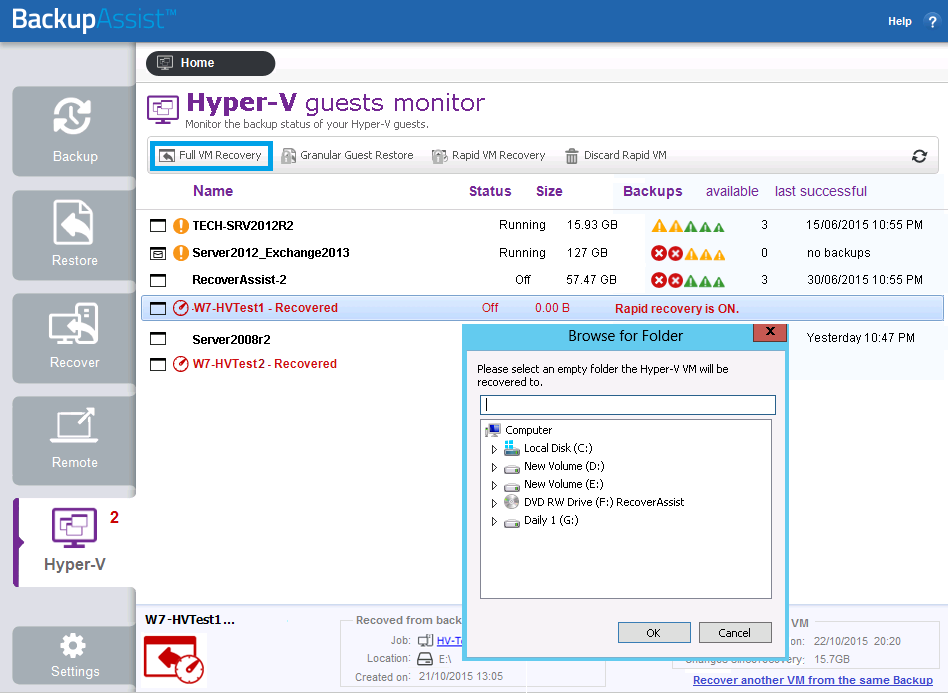Expand DVD RW Drive (F:) node
The image size is (948, 693).
494,503
